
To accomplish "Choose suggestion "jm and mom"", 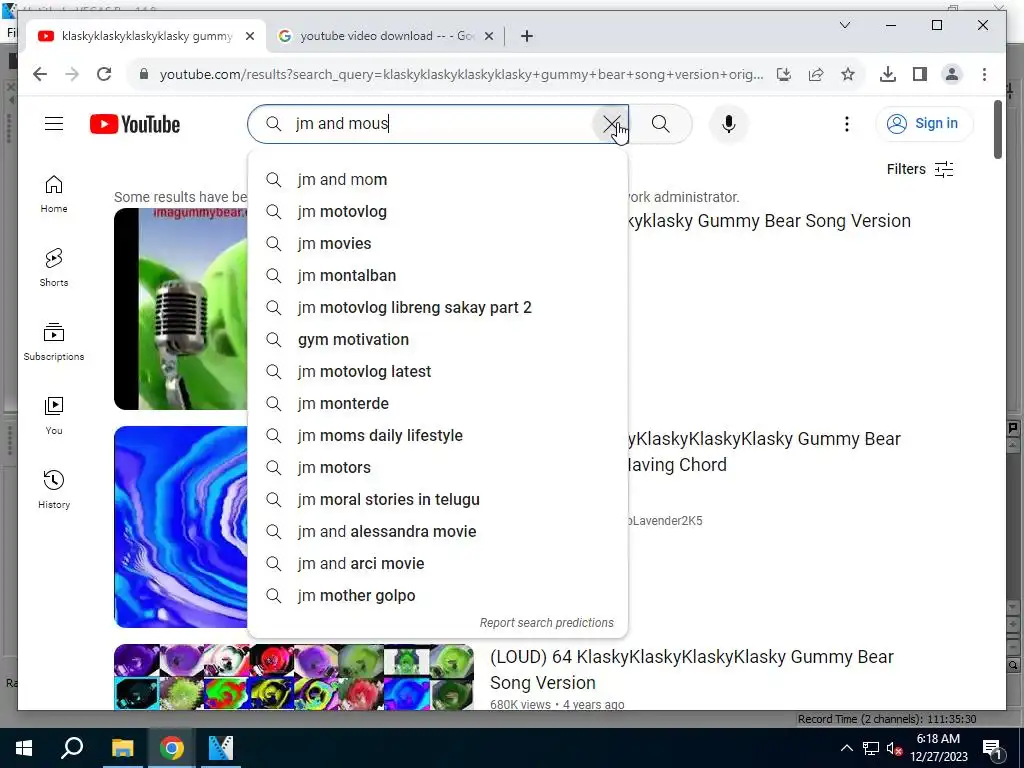I will pos(438,180).
